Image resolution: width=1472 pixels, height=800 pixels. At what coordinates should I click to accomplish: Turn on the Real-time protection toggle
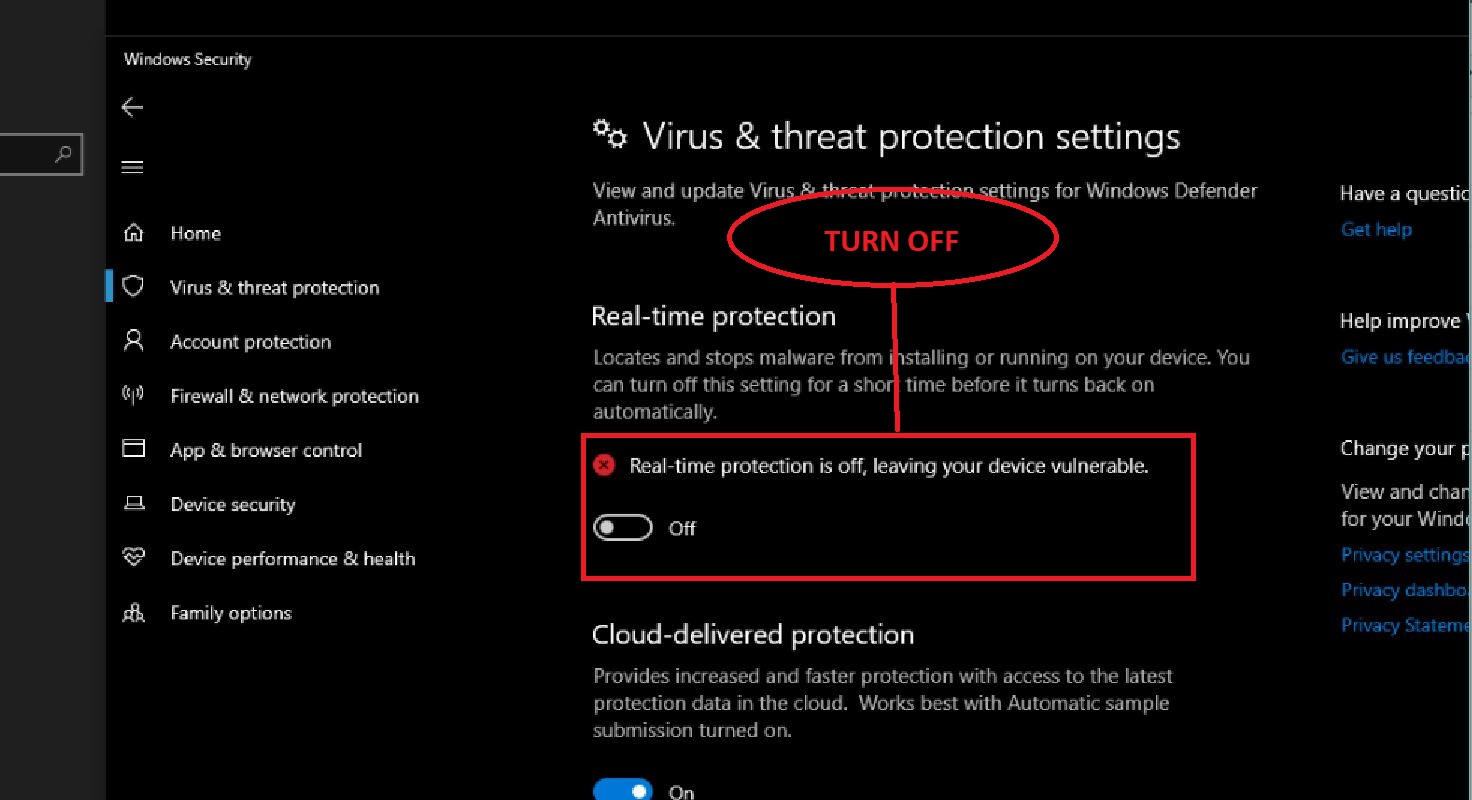point(622,528)
